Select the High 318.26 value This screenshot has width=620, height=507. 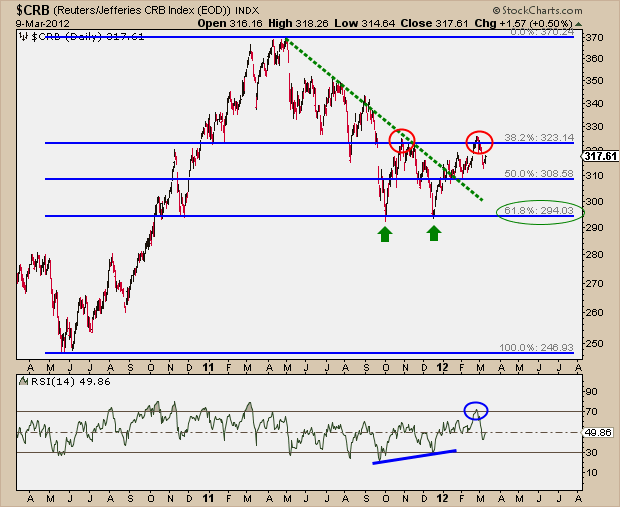(298, 23)
